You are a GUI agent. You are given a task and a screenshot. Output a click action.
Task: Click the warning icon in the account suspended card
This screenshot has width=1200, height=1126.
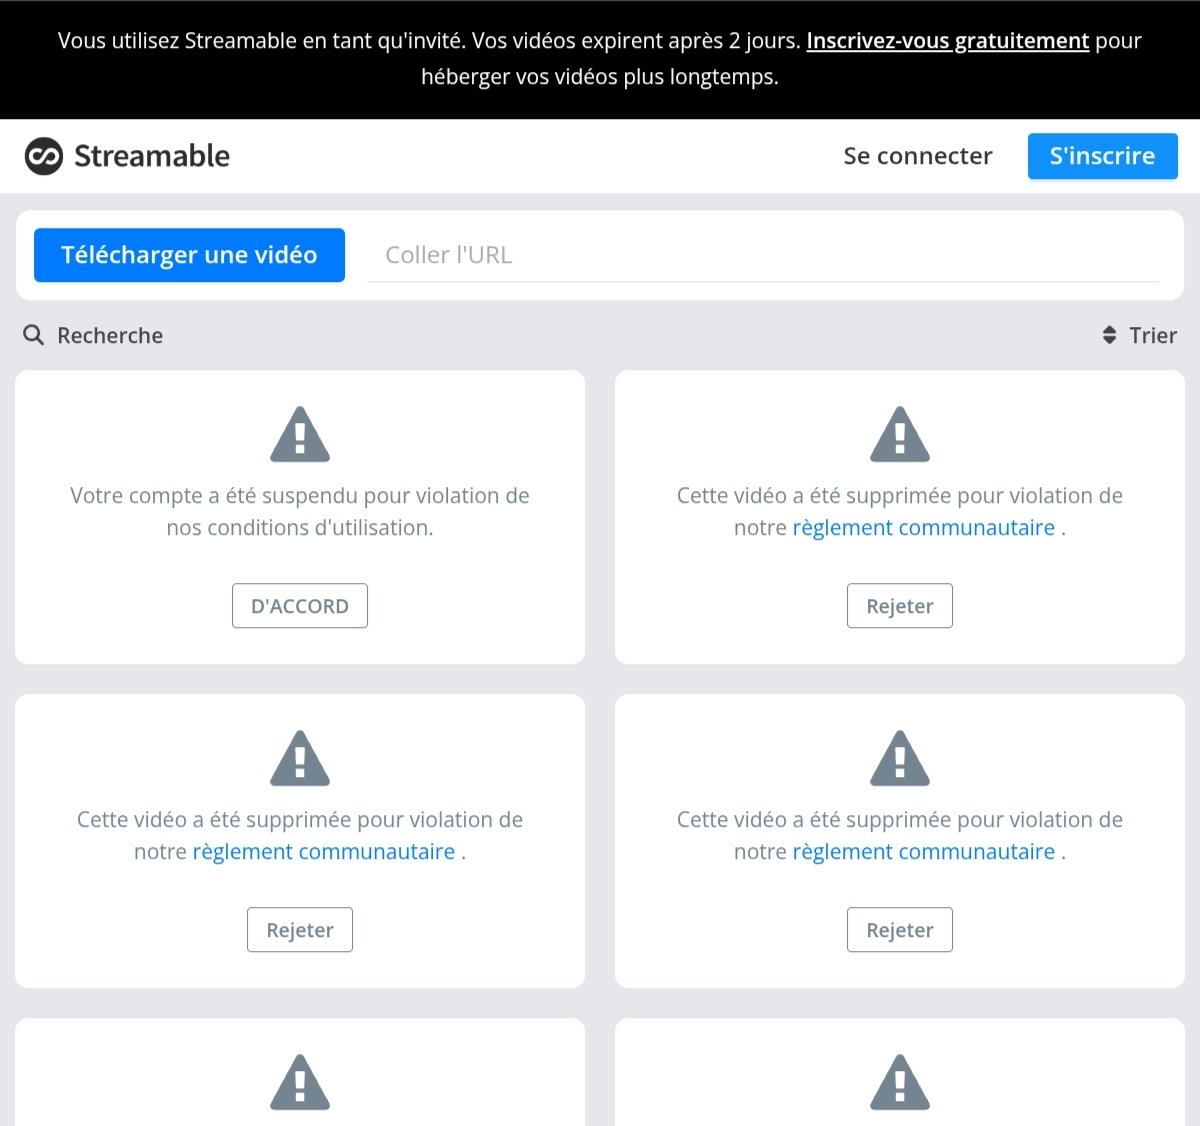pyautogui.click(x=300, y=435)
